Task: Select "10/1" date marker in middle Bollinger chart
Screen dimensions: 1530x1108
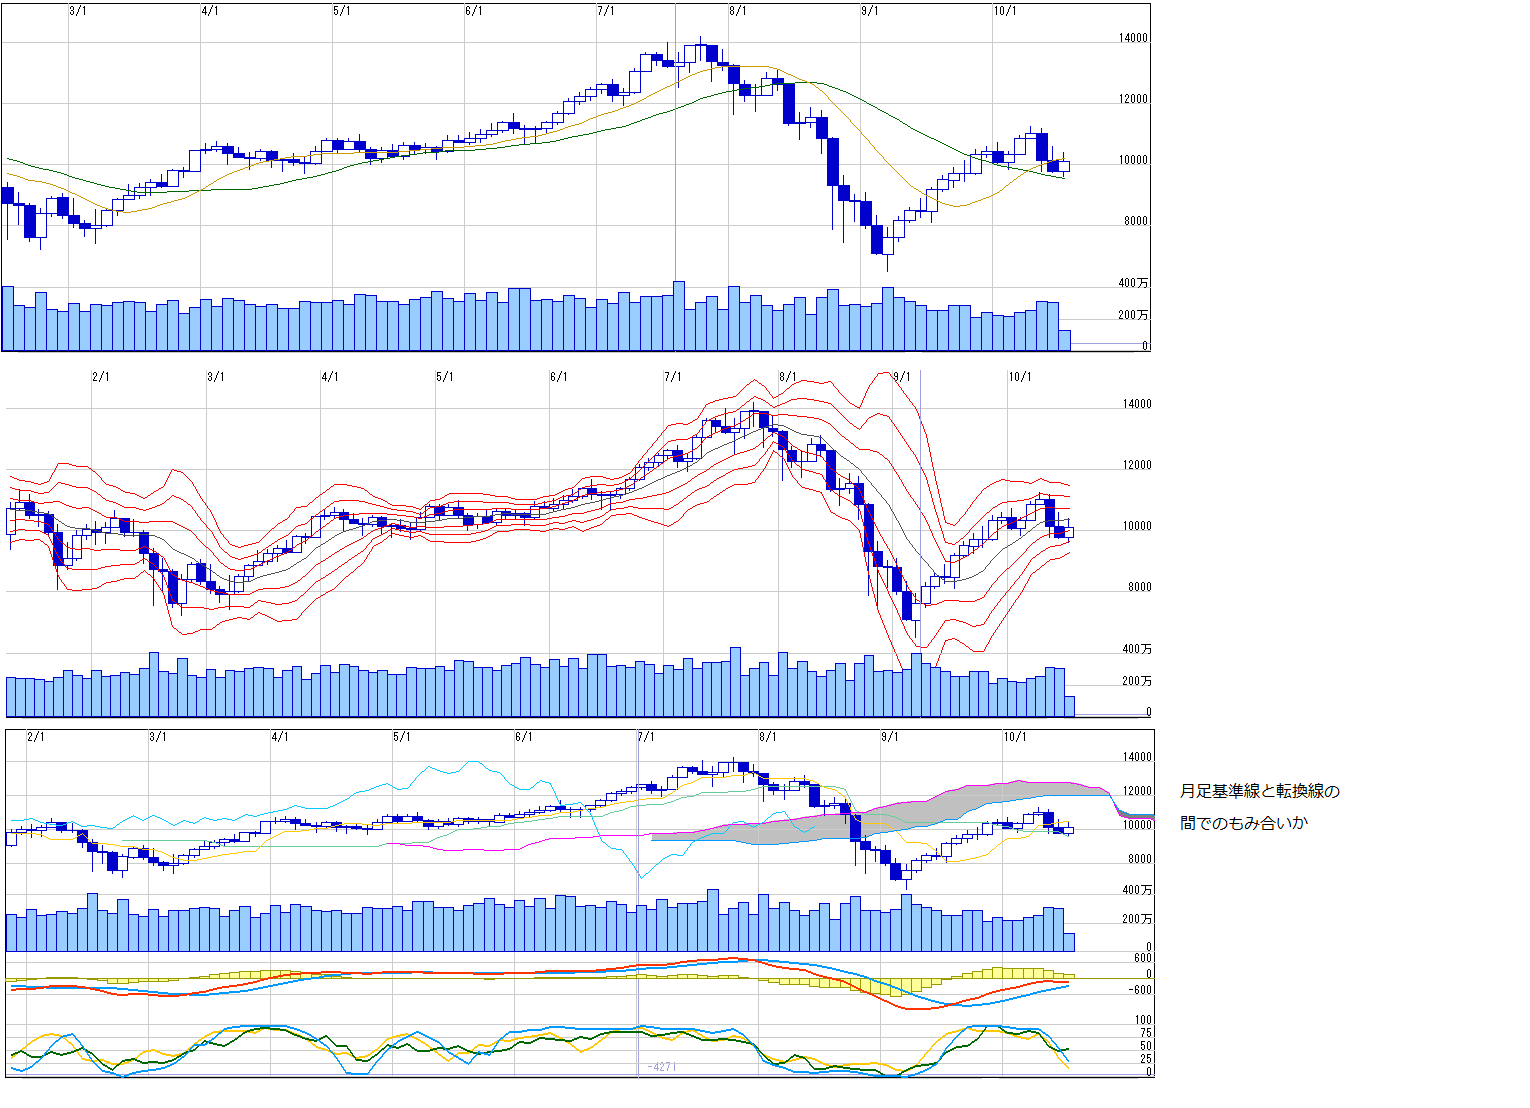Action: (x=1019, y=377)
